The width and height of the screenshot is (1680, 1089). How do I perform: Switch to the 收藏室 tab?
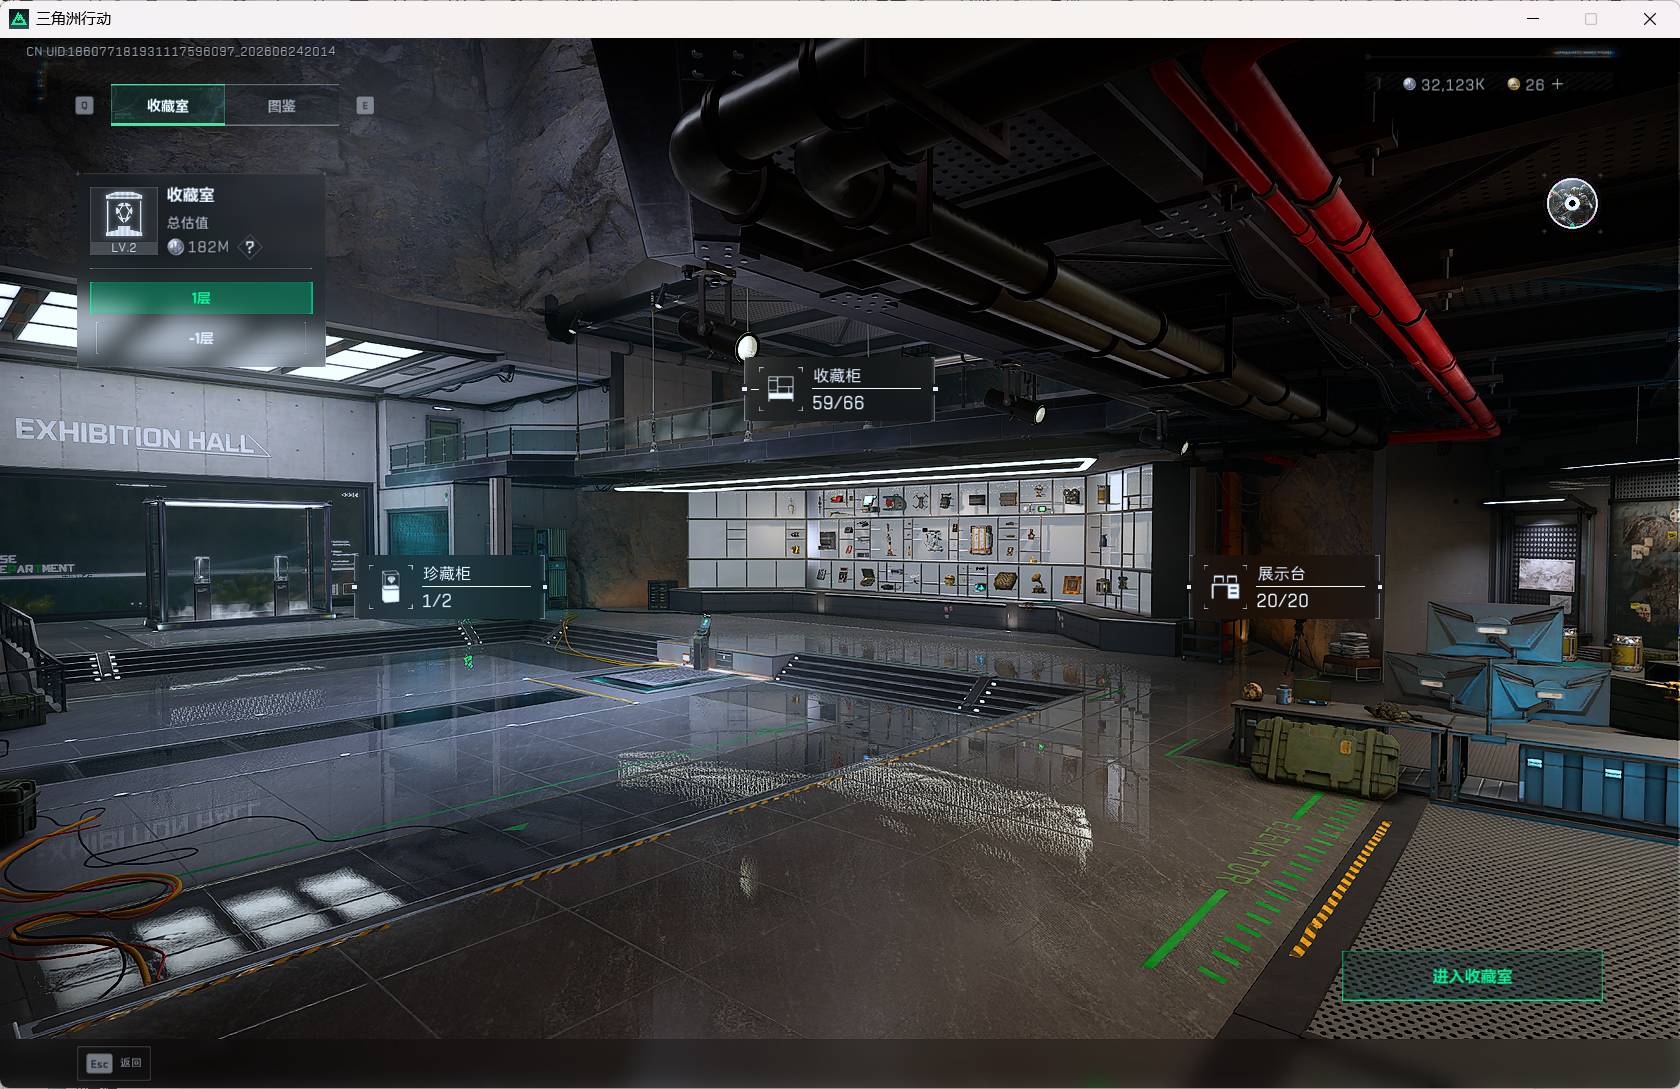click(168, 105)
